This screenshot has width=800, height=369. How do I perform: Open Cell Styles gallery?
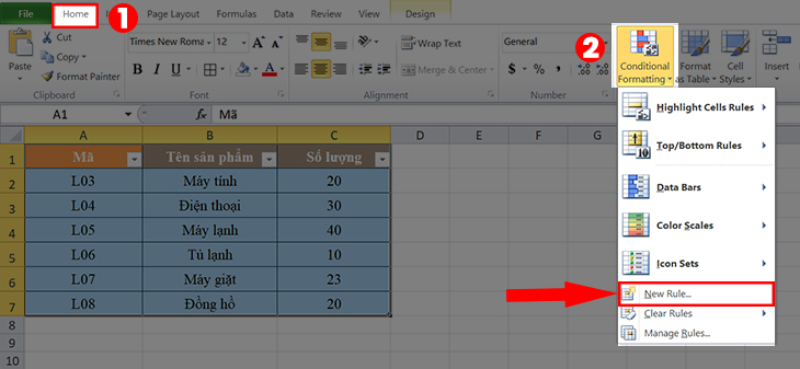[x=735, y=56]
